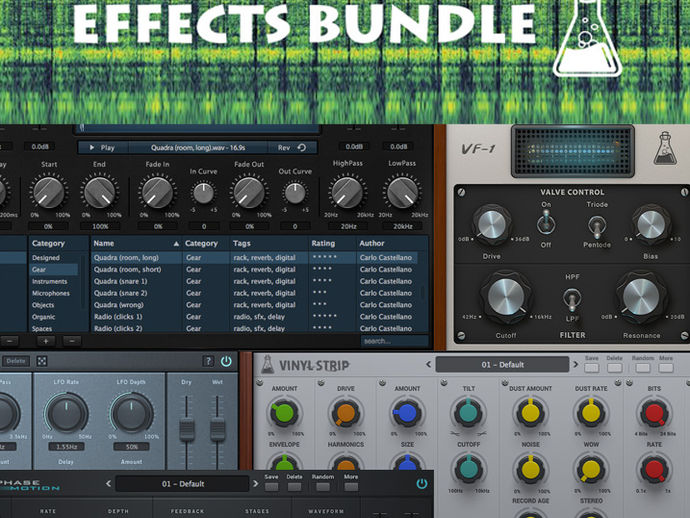The height and width of the screenshot is (518, 690).
Task: Go to next preset in Phase Motion
Action: [256, 484]
